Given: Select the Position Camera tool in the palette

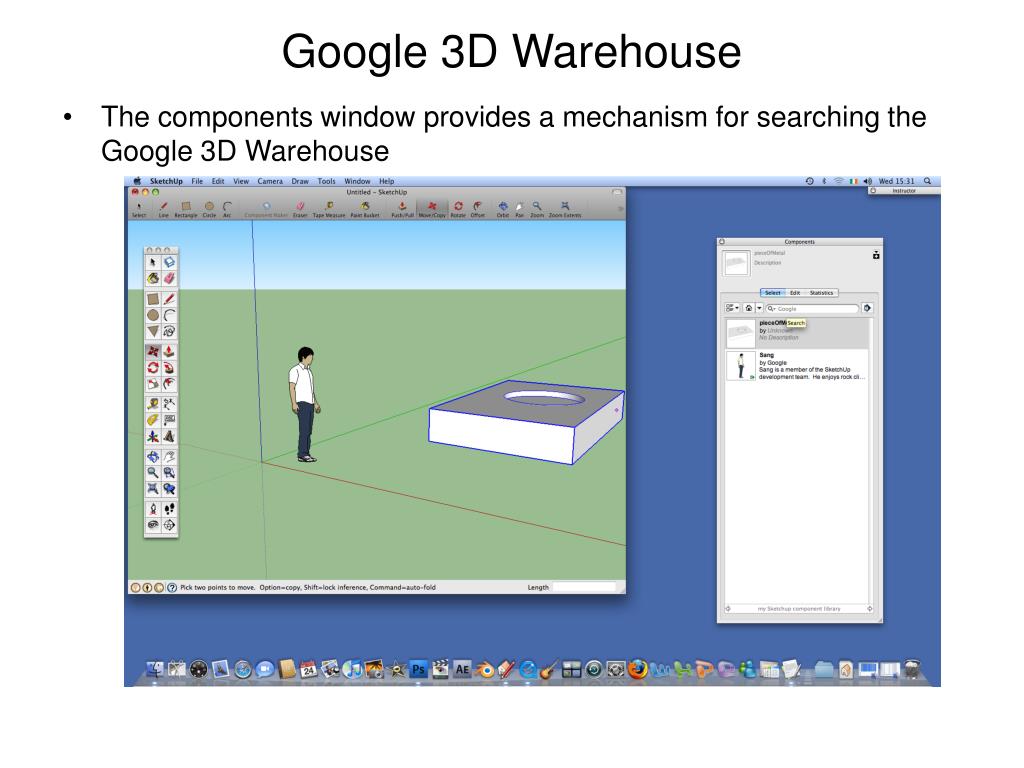Looking at the screenshot, I should [153, 509].
